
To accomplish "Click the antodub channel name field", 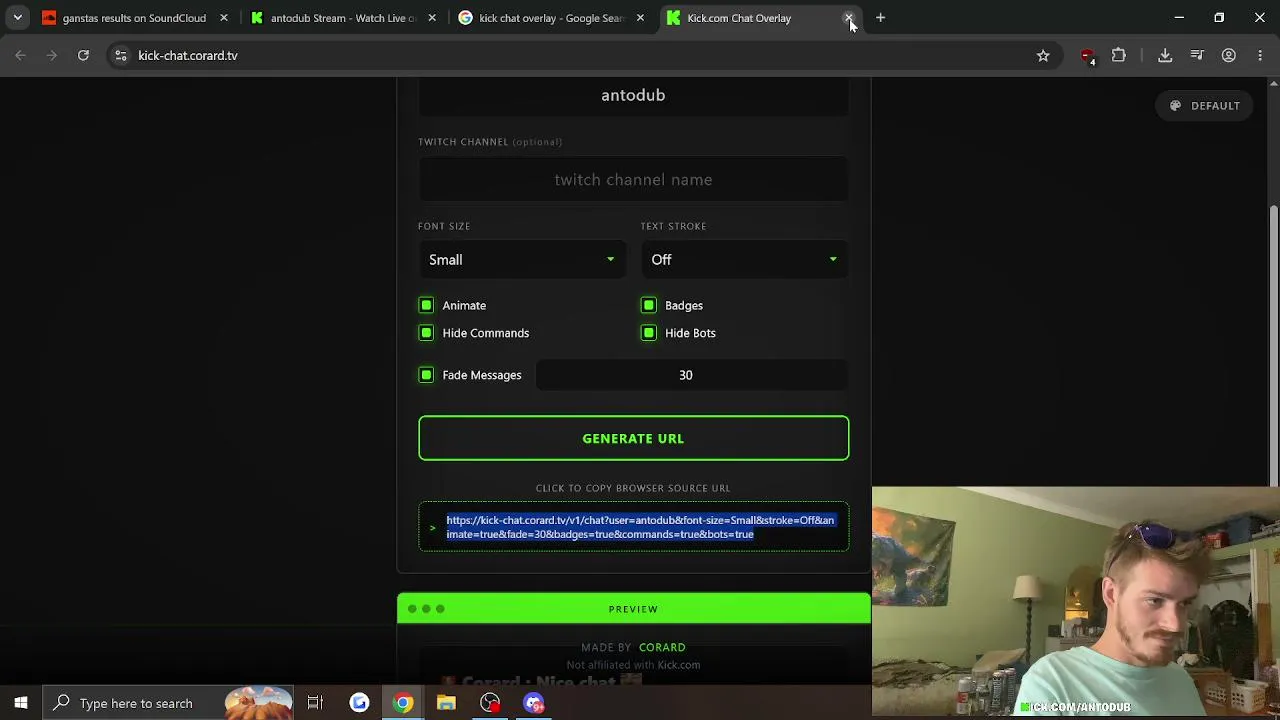I will [x=633, y=95].
